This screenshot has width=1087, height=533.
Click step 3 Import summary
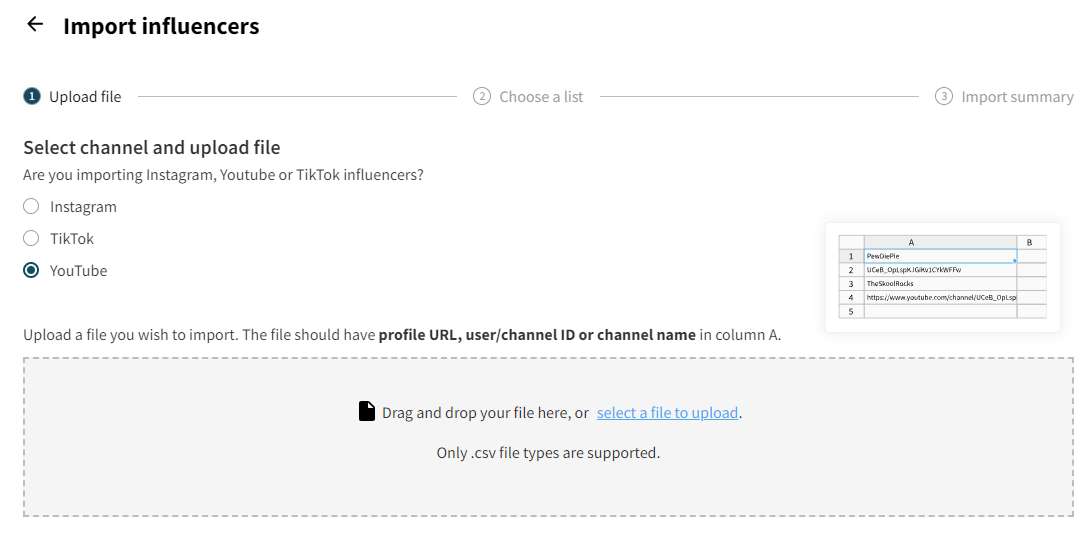click(x=1004, y=96)
